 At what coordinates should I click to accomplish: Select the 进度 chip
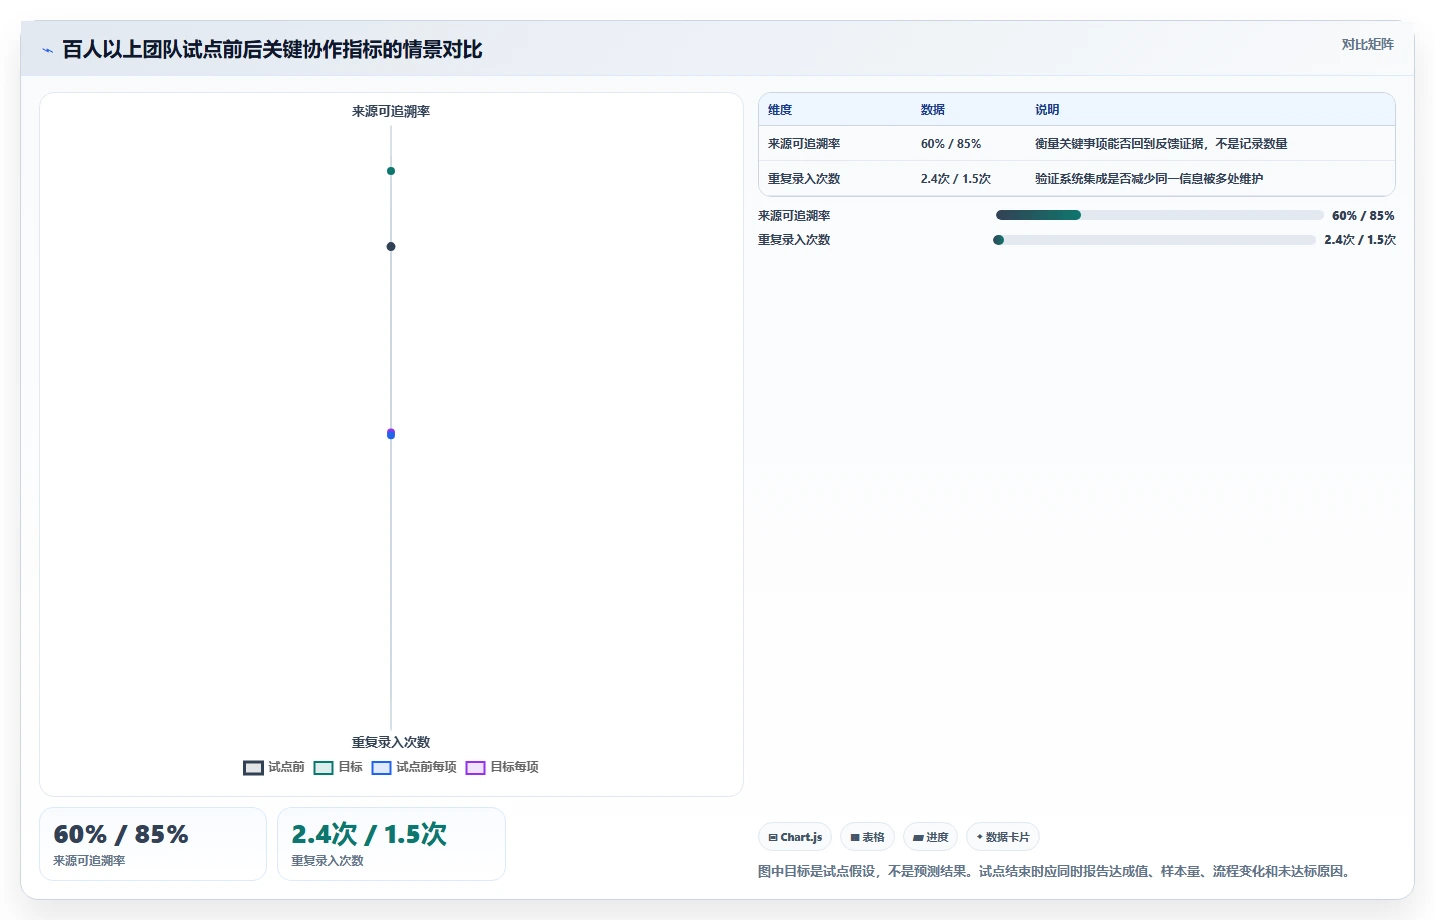pos(931,837)
